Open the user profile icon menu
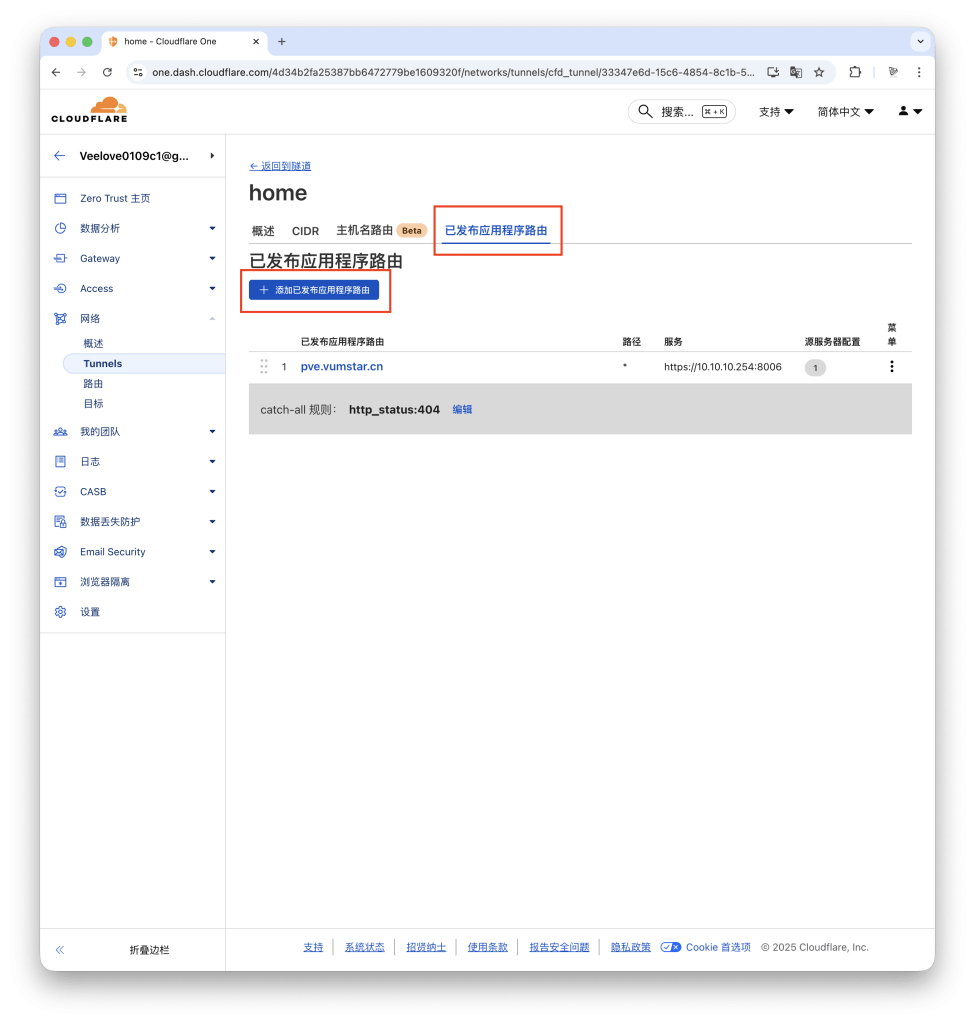The height and width of the screenshot is (1024, 975). click(909, 112)
